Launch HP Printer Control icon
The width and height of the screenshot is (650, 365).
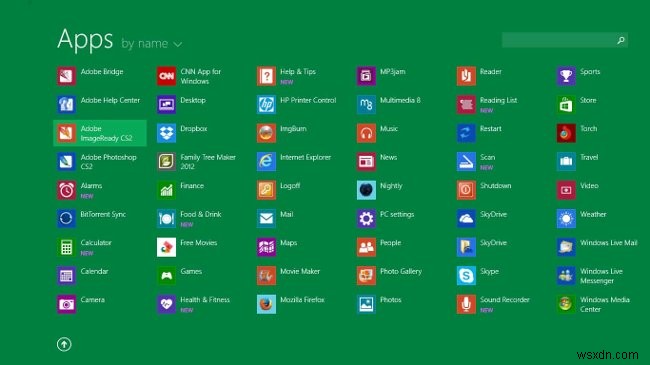pyautogui.click(x=266, y=105)
